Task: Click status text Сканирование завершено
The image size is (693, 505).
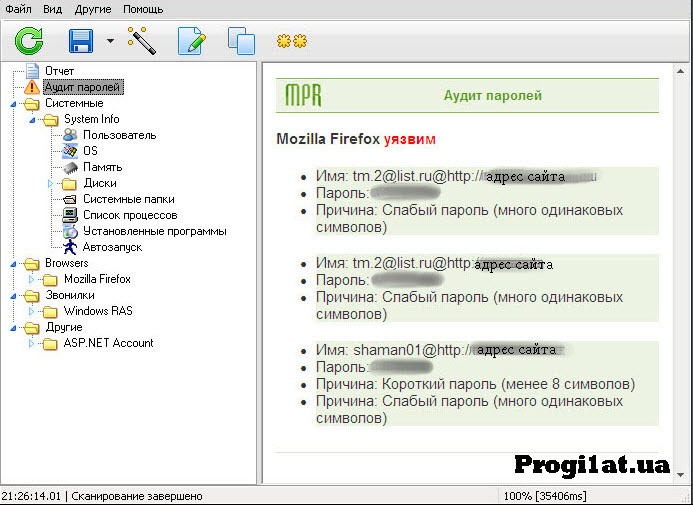Action: [x=137, y=496]
